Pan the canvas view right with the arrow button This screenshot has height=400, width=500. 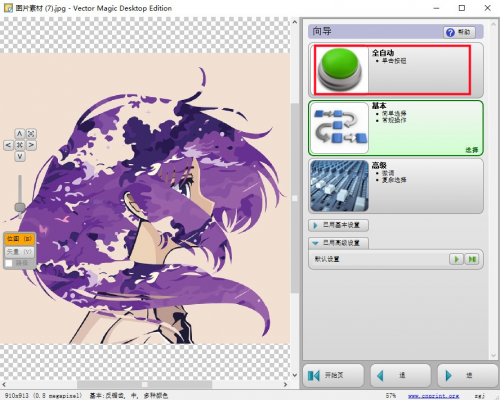pyautogui.click(x=31, y=145)
